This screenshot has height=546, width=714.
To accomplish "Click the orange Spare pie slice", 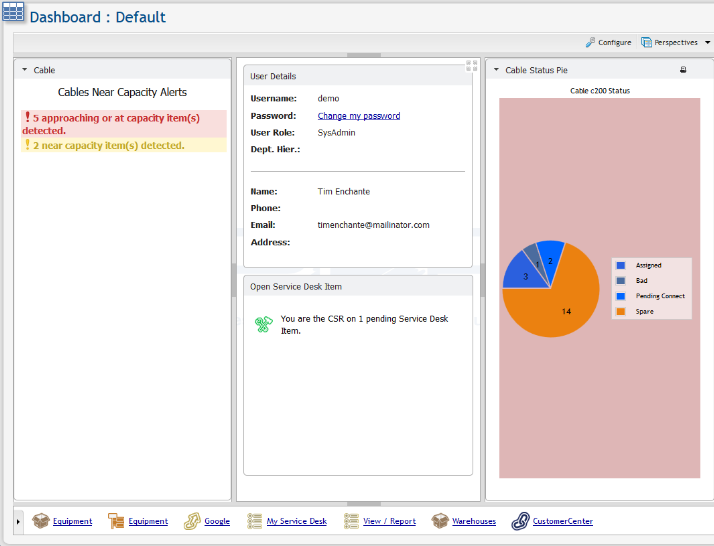I will [557, 307].
